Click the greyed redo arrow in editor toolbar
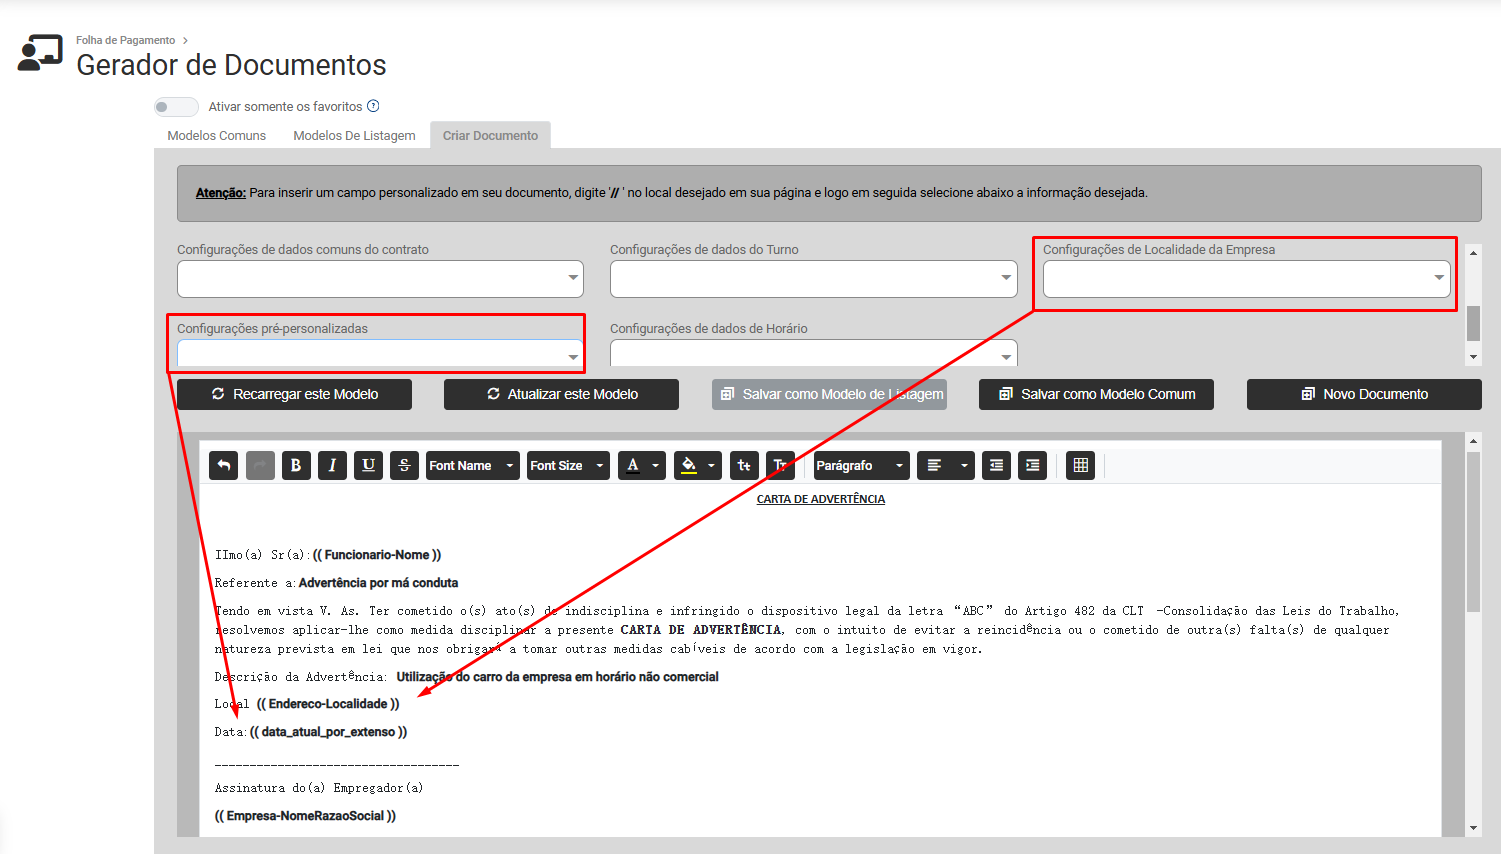 coord(260,465)
